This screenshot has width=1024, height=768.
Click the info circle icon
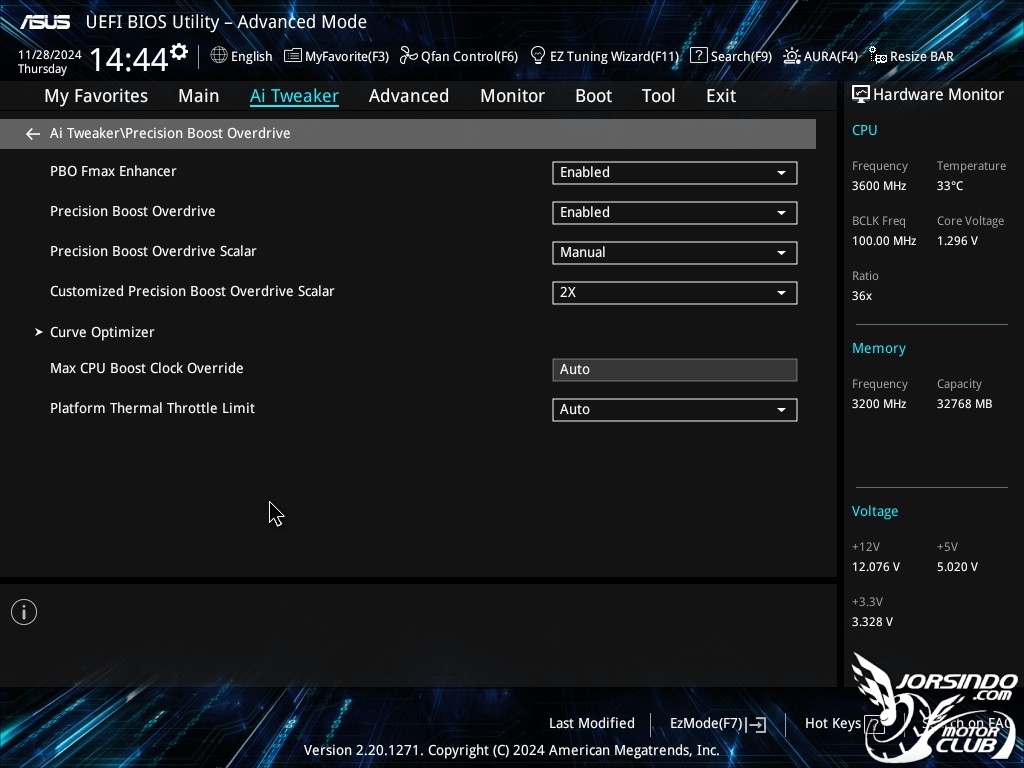click(24, 612)
